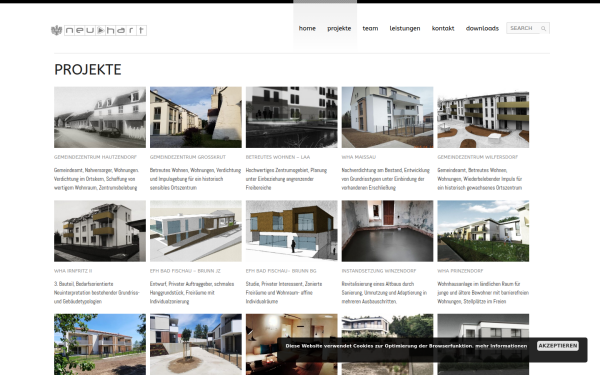Screen dimensions: 600x375
Task: Open the team menu item
Action: pyautogui.click(x=370, y=28)
